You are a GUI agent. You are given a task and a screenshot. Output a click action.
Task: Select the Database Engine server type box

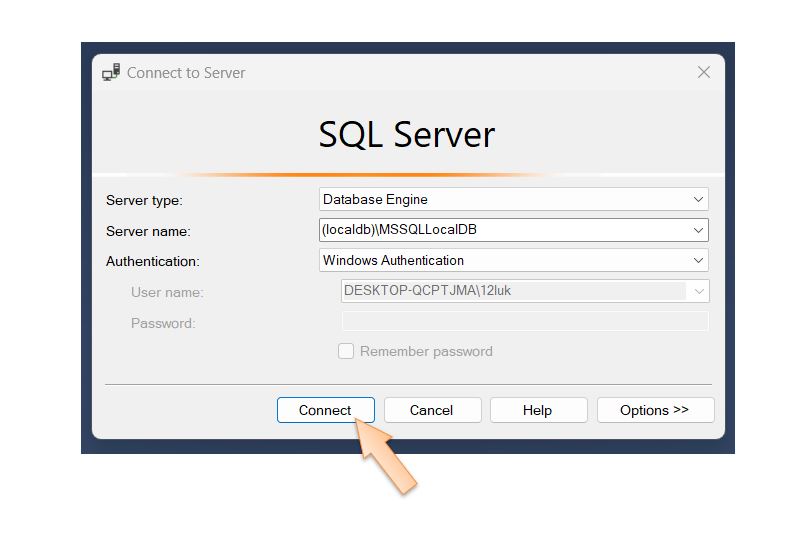tap(500, 199)
